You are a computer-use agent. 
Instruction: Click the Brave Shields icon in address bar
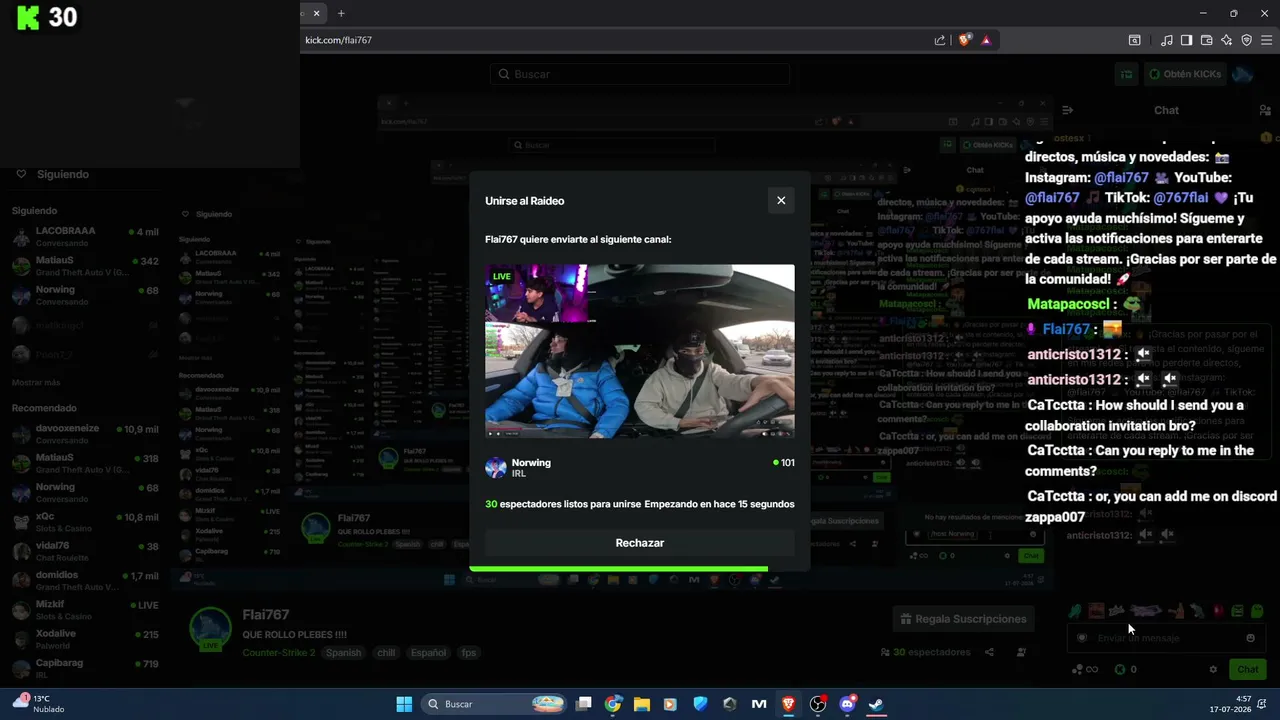pos(965,40)
